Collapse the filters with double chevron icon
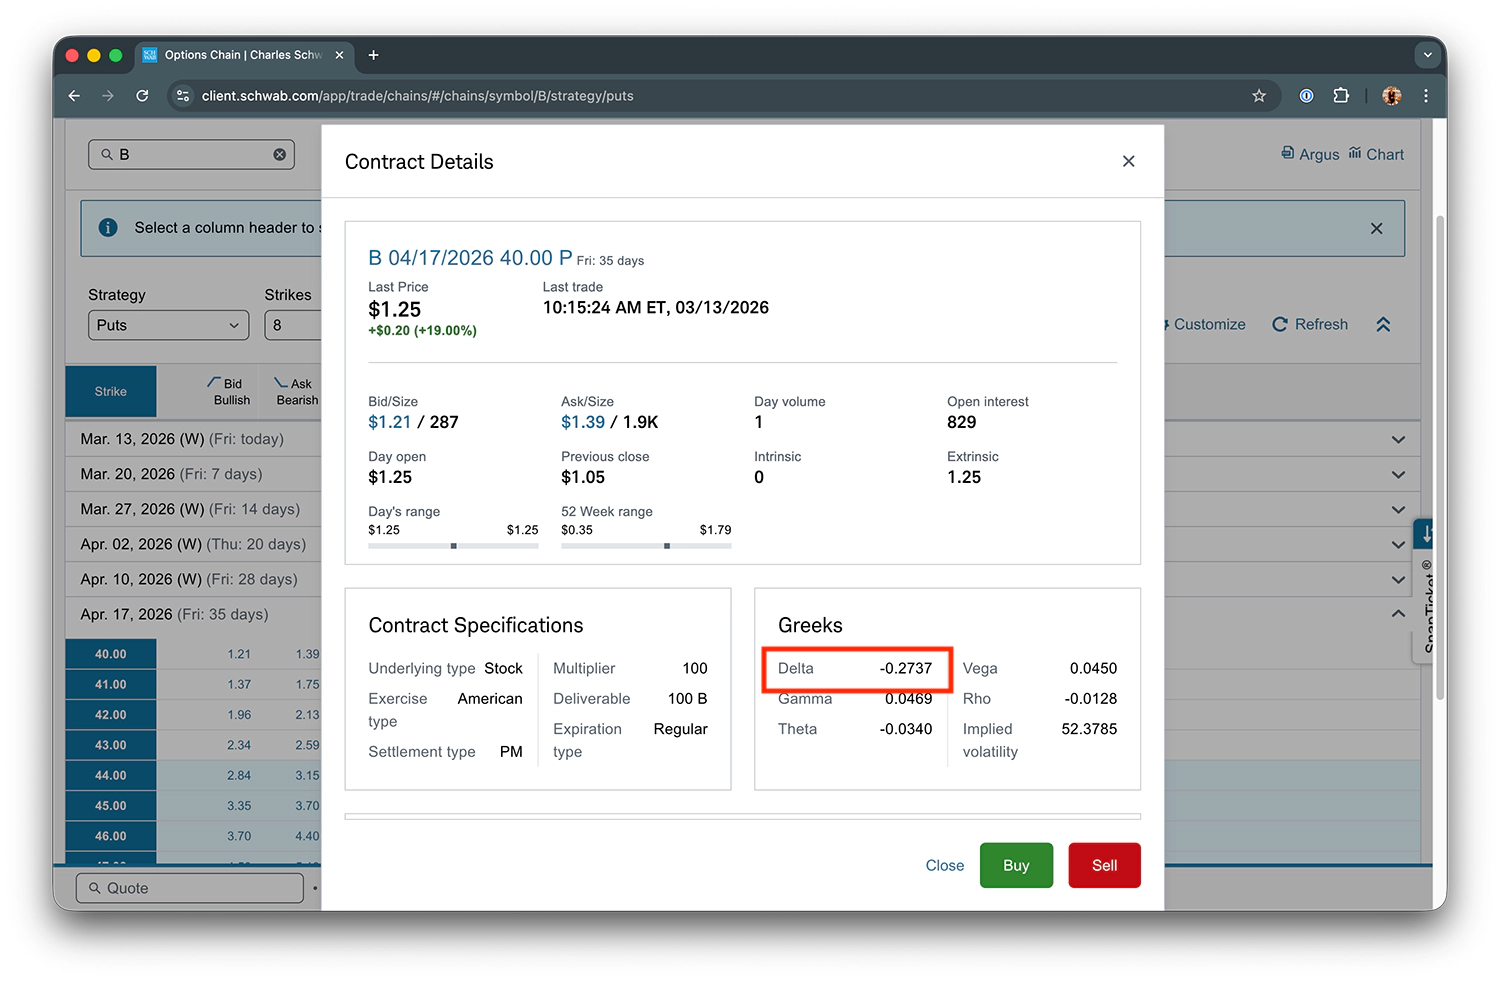Viewport: 1500px width, 981px height. pyautogui.click(x=1383, y=324)
